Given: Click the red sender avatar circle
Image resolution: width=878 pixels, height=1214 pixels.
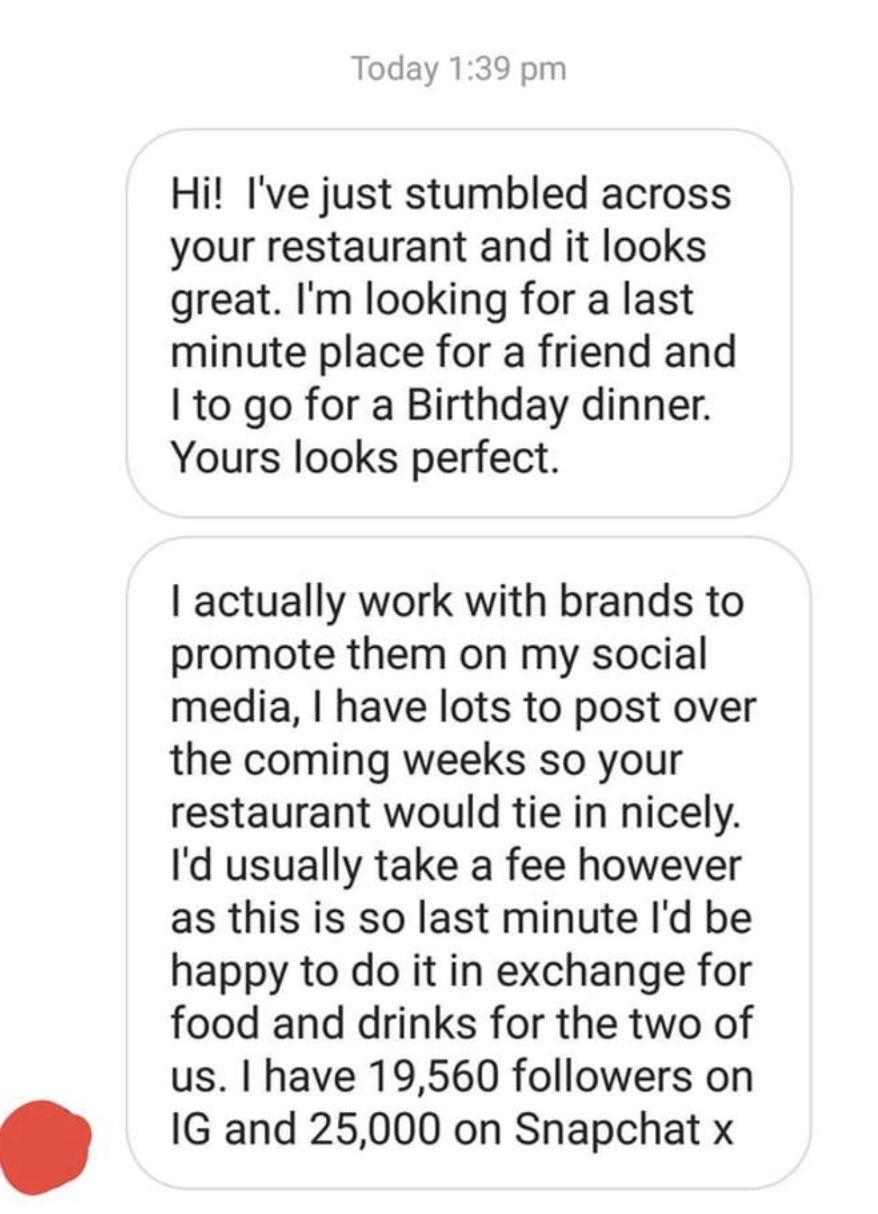Looking at the screenshot, I should [x=45, y=1147].
